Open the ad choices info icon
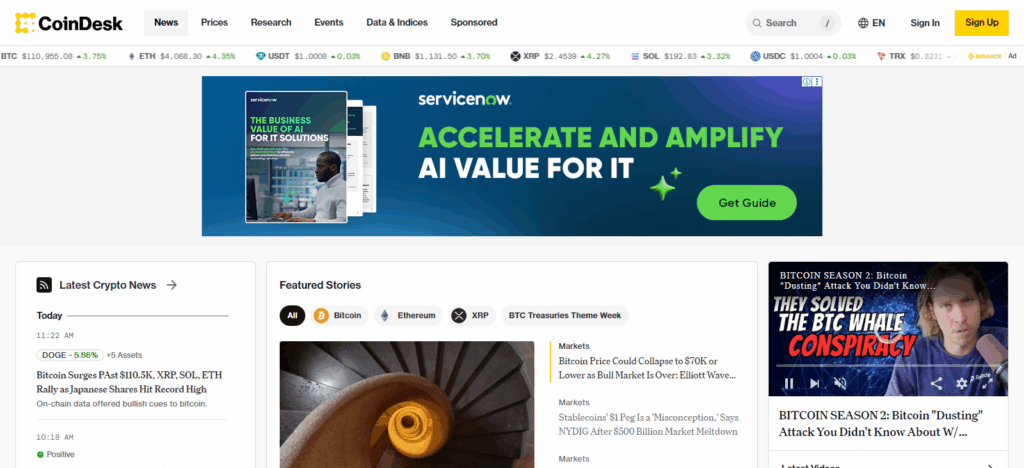This screenshot has width=1024, height=468. (807, 82)
